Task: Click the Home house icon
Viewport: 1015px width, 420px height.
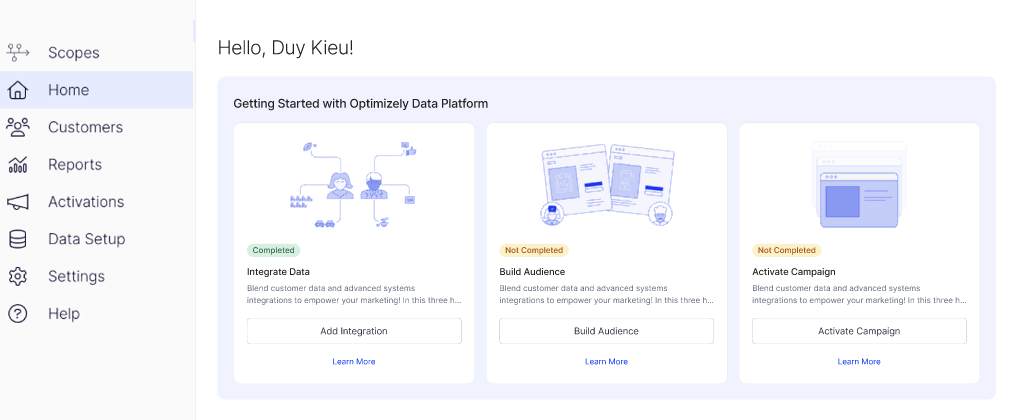Action: (x=18, y=90)
